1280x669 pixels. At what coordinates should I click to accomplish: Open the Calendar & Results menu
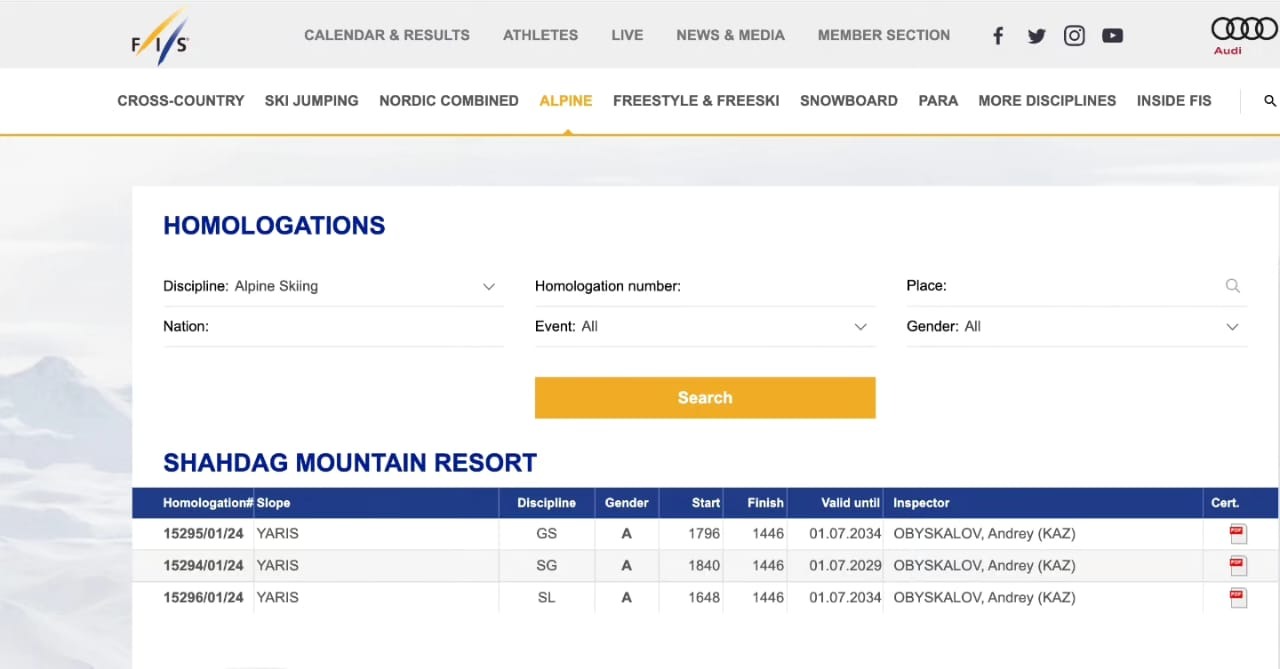(x=386, y=35)
